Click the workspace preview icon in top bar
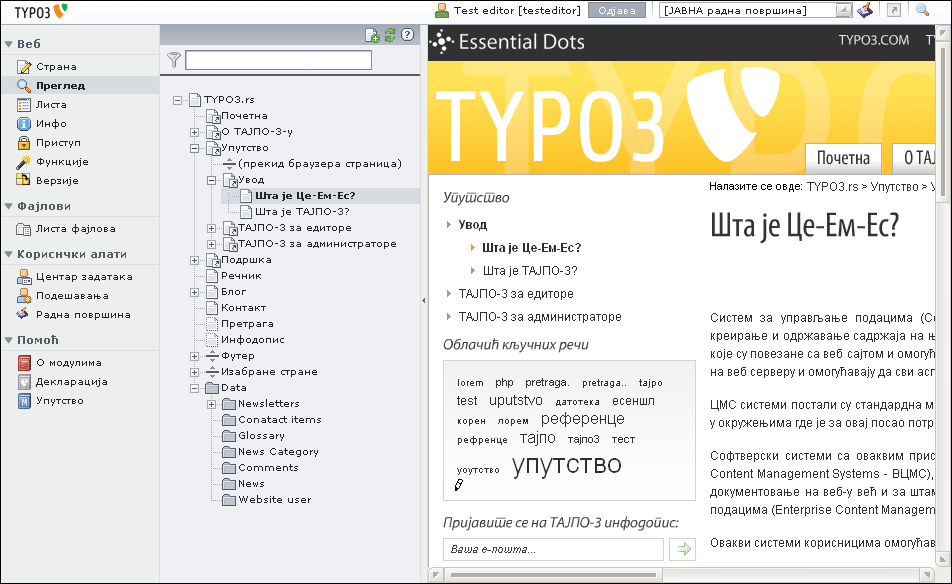 point(865,10)
